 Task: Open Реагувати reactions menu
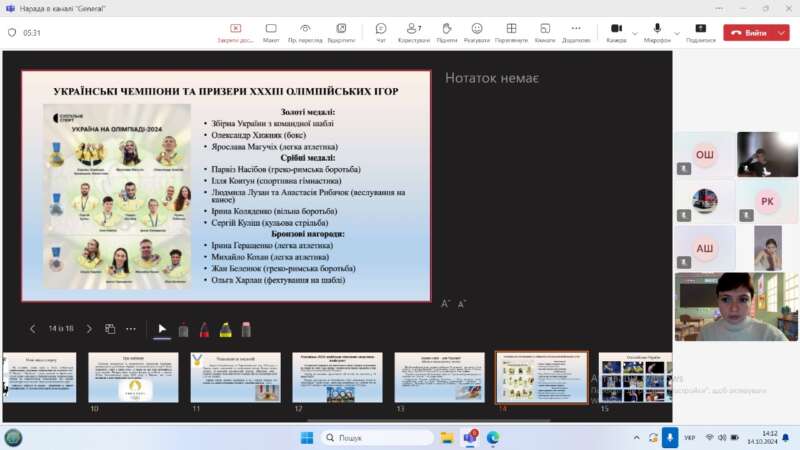pos(477,32)
